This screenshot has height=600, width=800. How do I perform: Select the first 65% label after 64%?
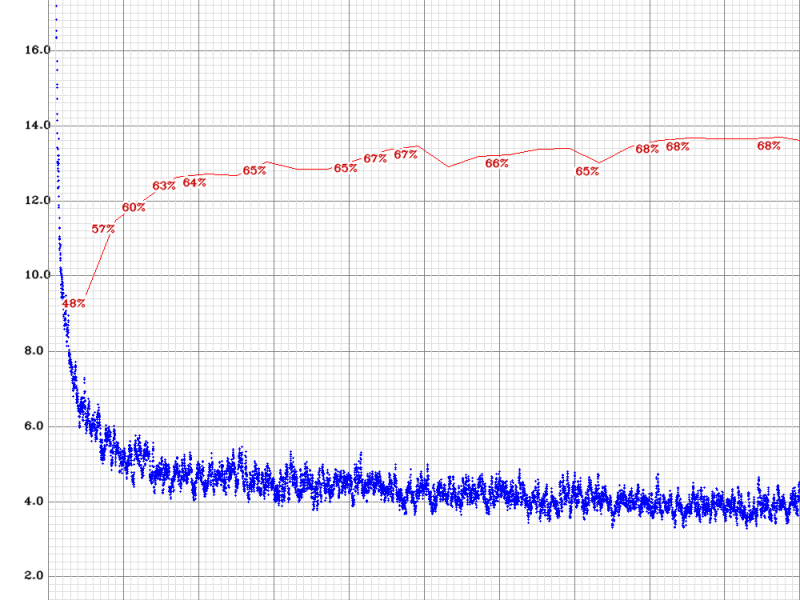click(254, 171)
